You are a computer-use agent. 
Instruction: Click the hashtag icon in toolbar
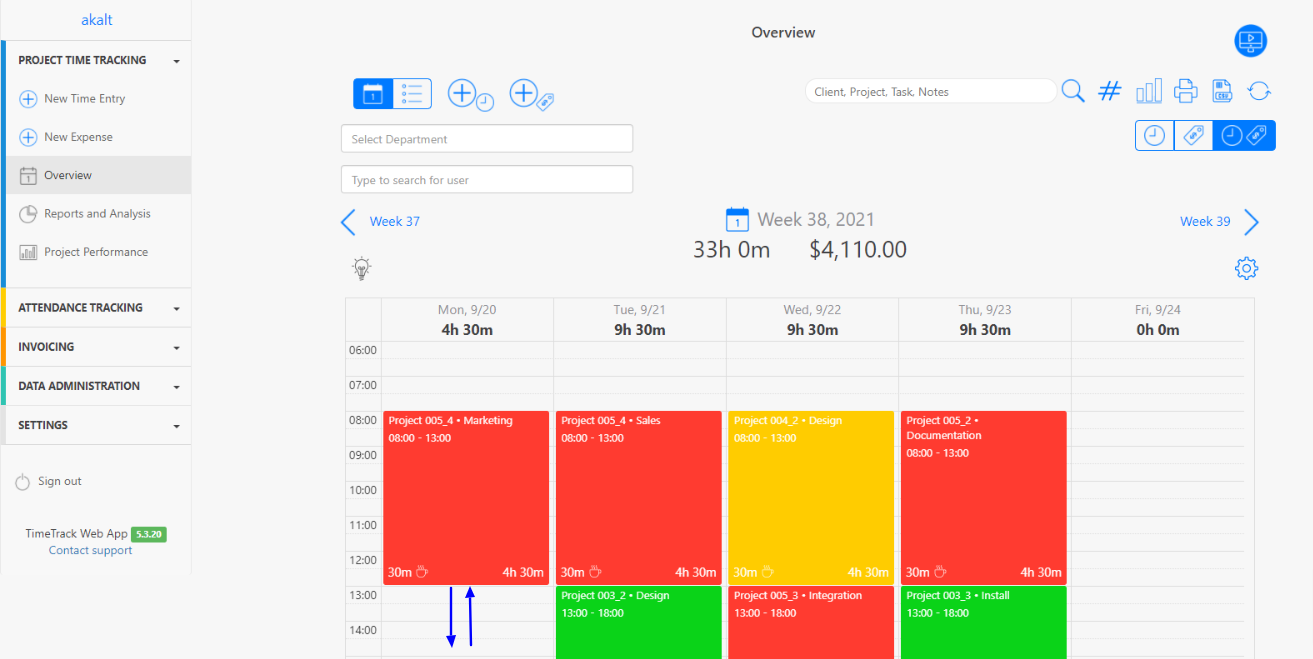click(1109, 91)
